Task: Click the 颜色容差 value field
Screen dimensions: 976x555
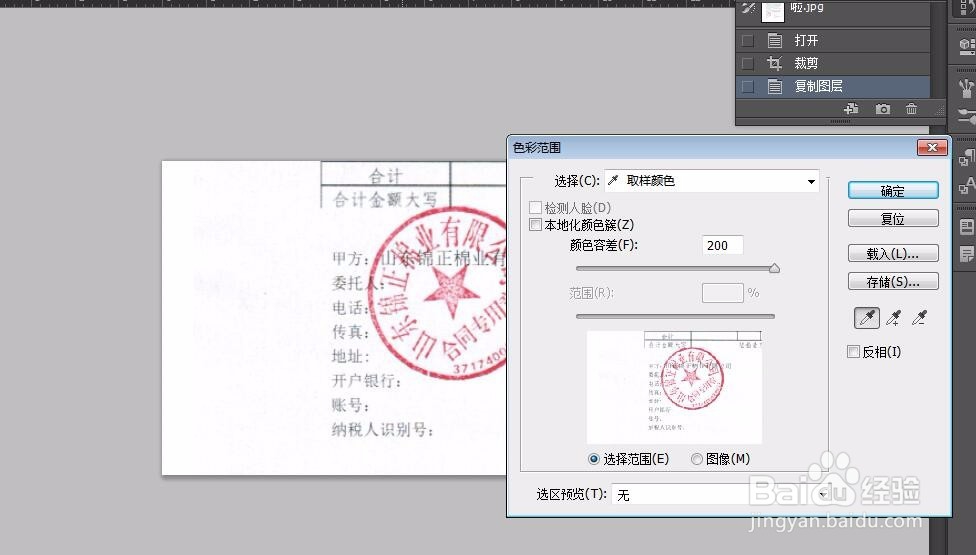Action: (x=722, y=245)
